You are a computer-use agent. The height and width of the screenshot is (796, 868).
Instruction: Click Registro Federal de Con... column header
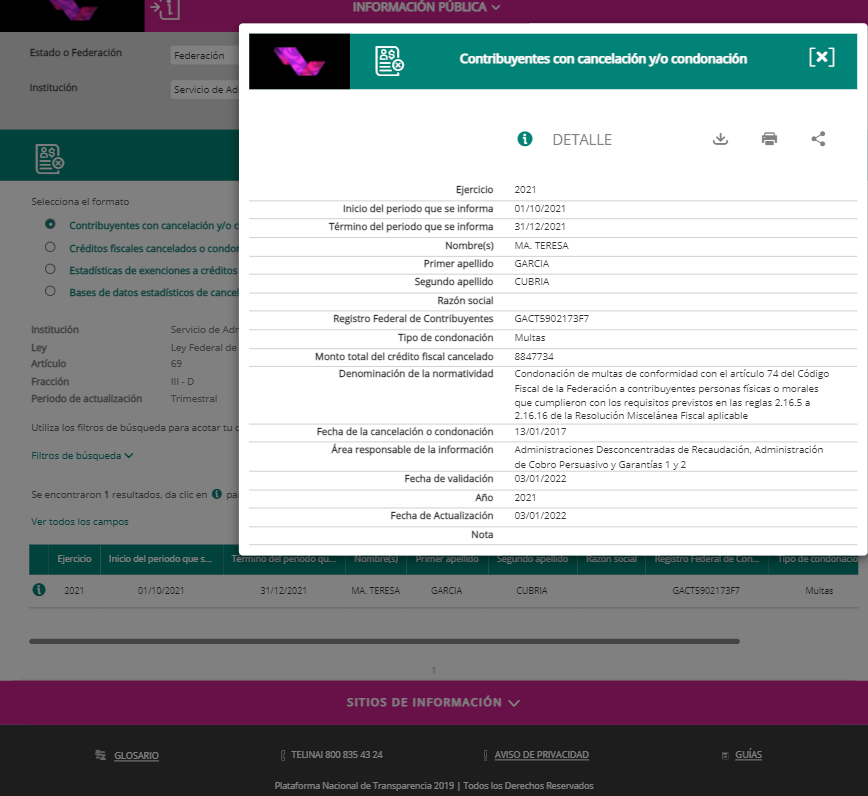[706, 559]
